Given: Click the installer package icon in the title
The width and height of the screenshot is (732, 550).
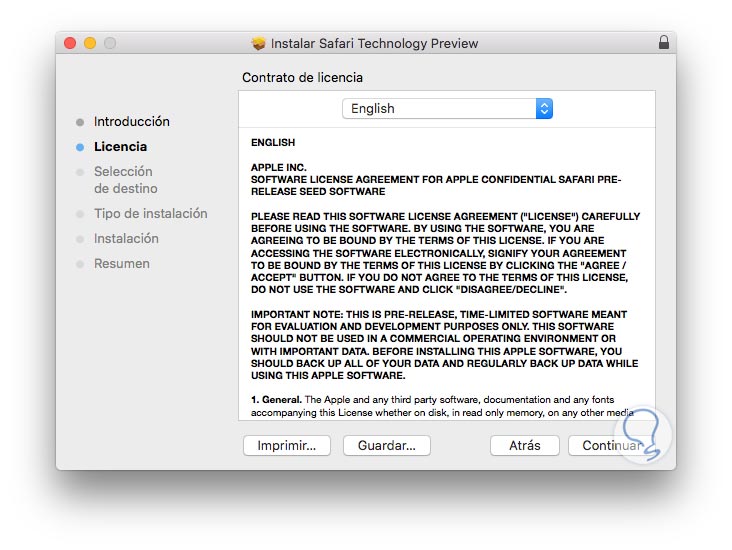Looking at the screenshot, I should click(258, 43).
